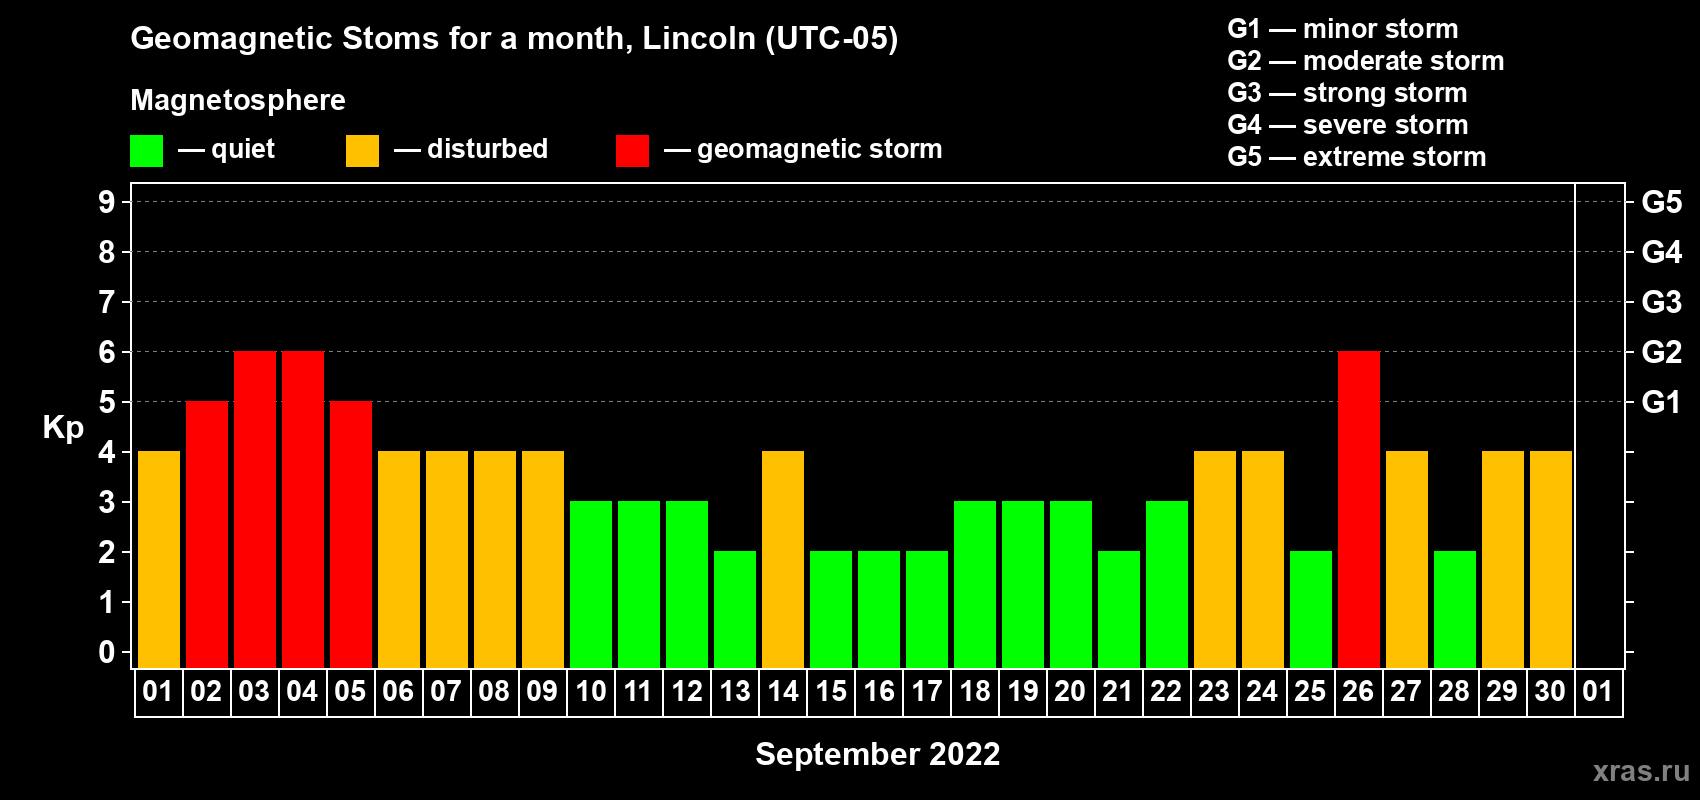Select the red bar for September 26

tap(1358, 509)
